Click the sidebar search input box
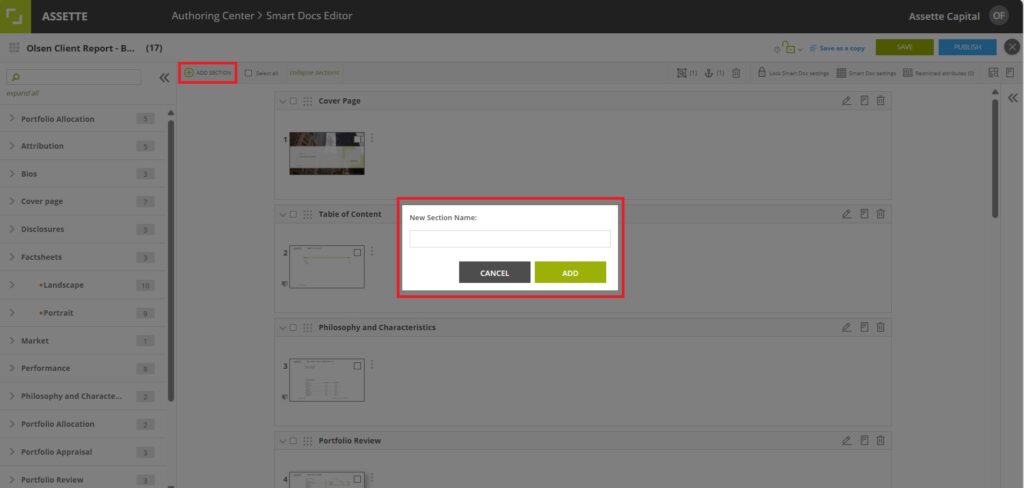The image size is (1024, 488). (x=73, y=77)
